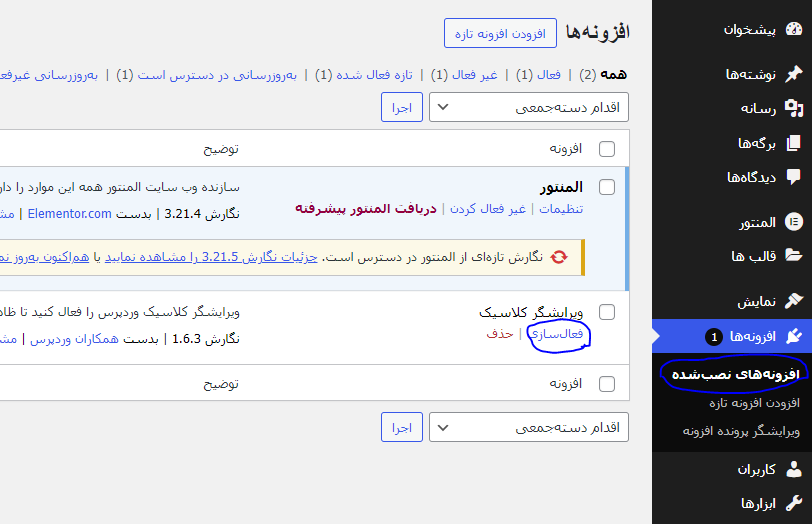The image size is (812, 524).
Task: Click the top اجرا apply button
Action: point(402,107)
